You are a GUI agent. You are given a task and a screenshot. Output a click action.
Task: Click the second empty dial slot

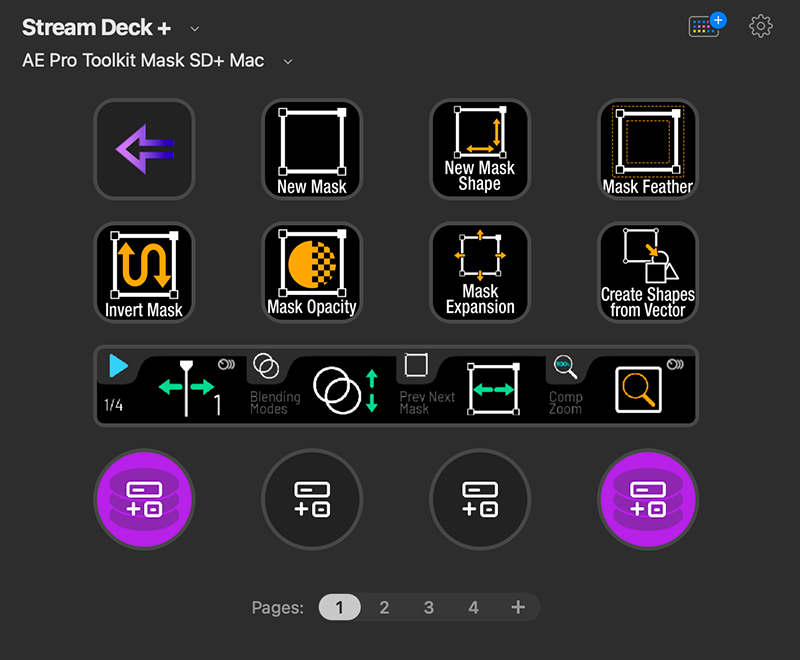coord(312,499)
